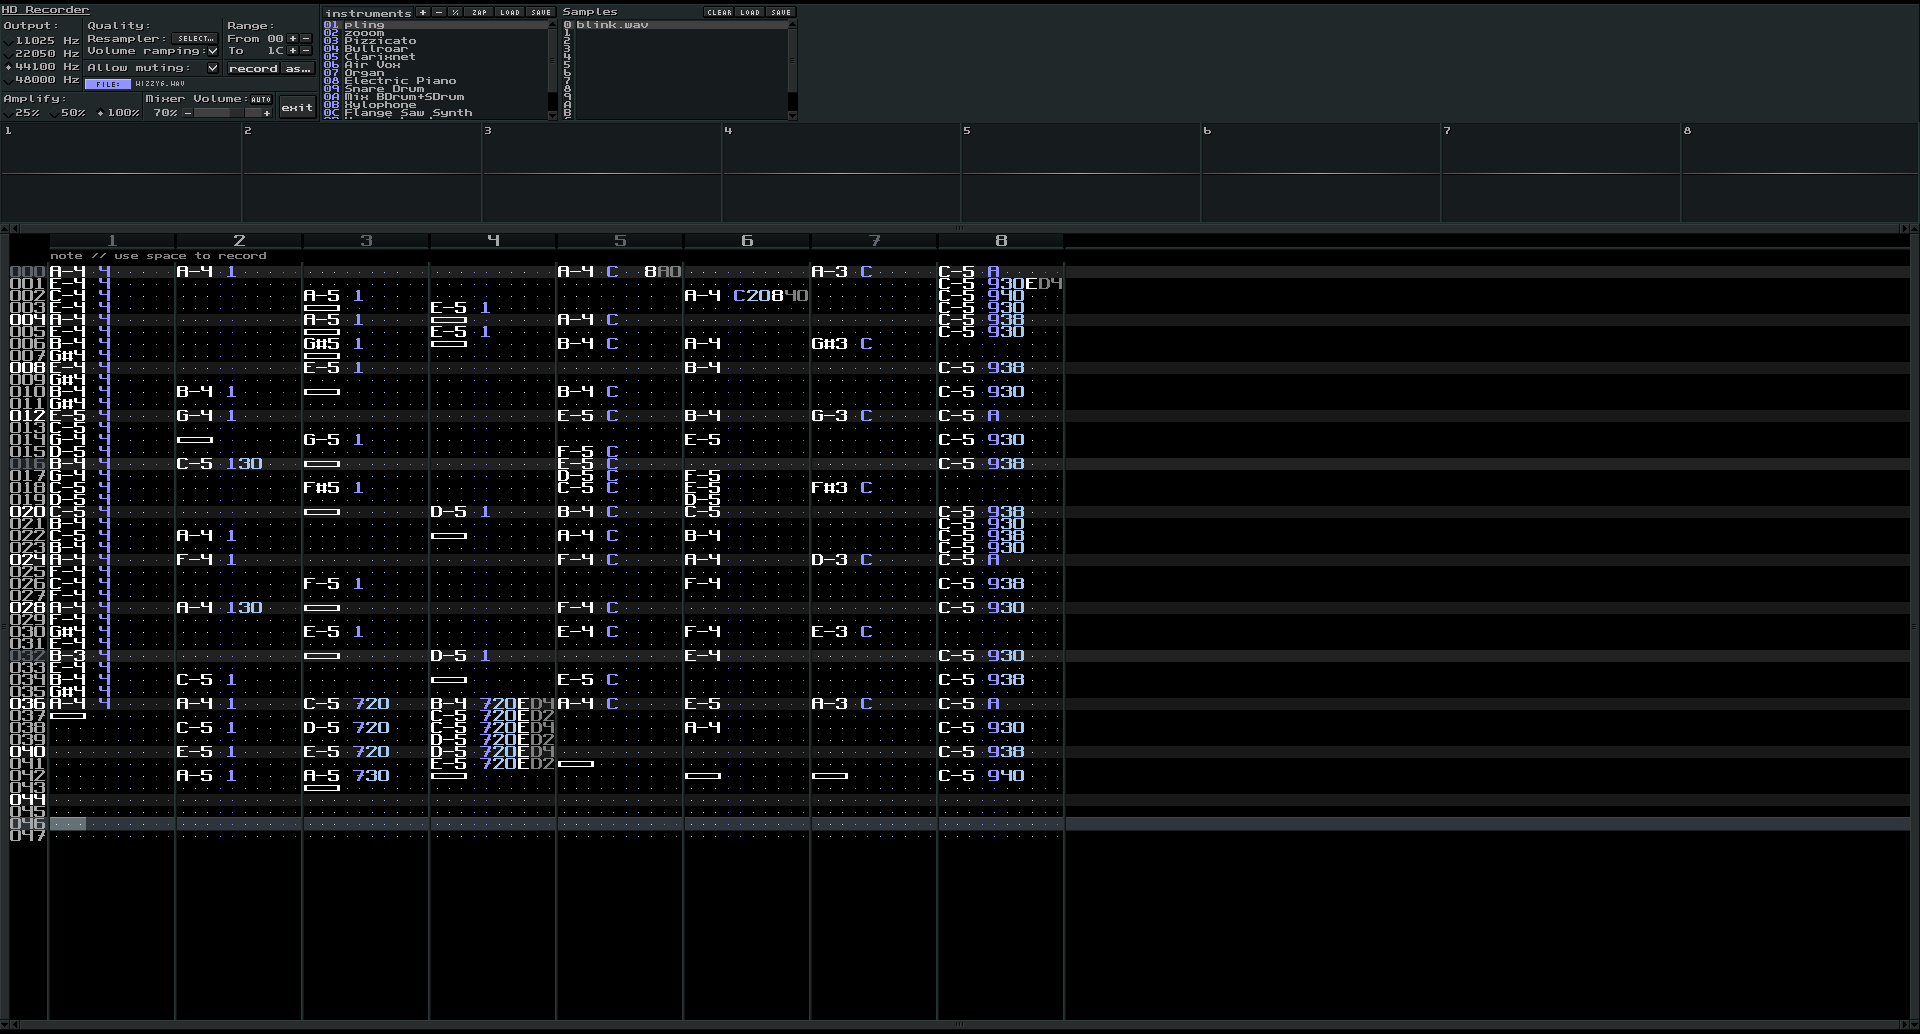
Task: Toggle the Volume ramping checkbox
Action: click(213, 51)
